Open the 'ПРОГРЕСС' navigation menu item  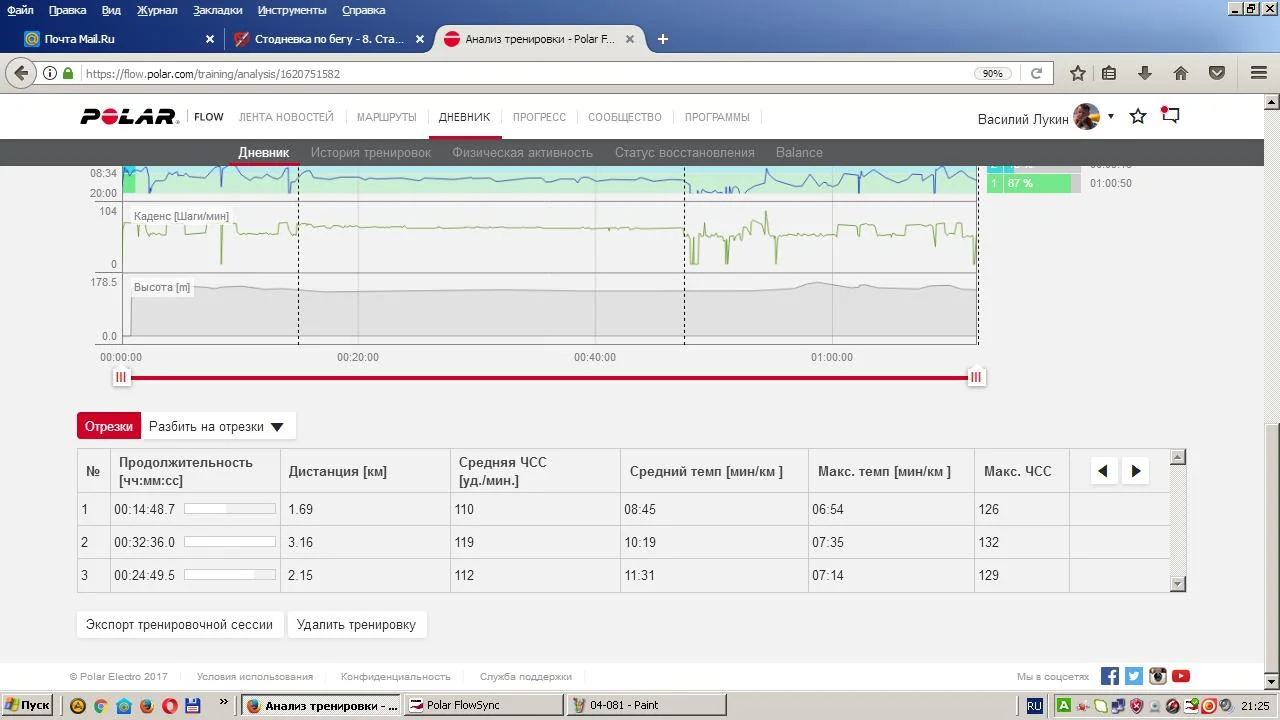coord(539,117)
